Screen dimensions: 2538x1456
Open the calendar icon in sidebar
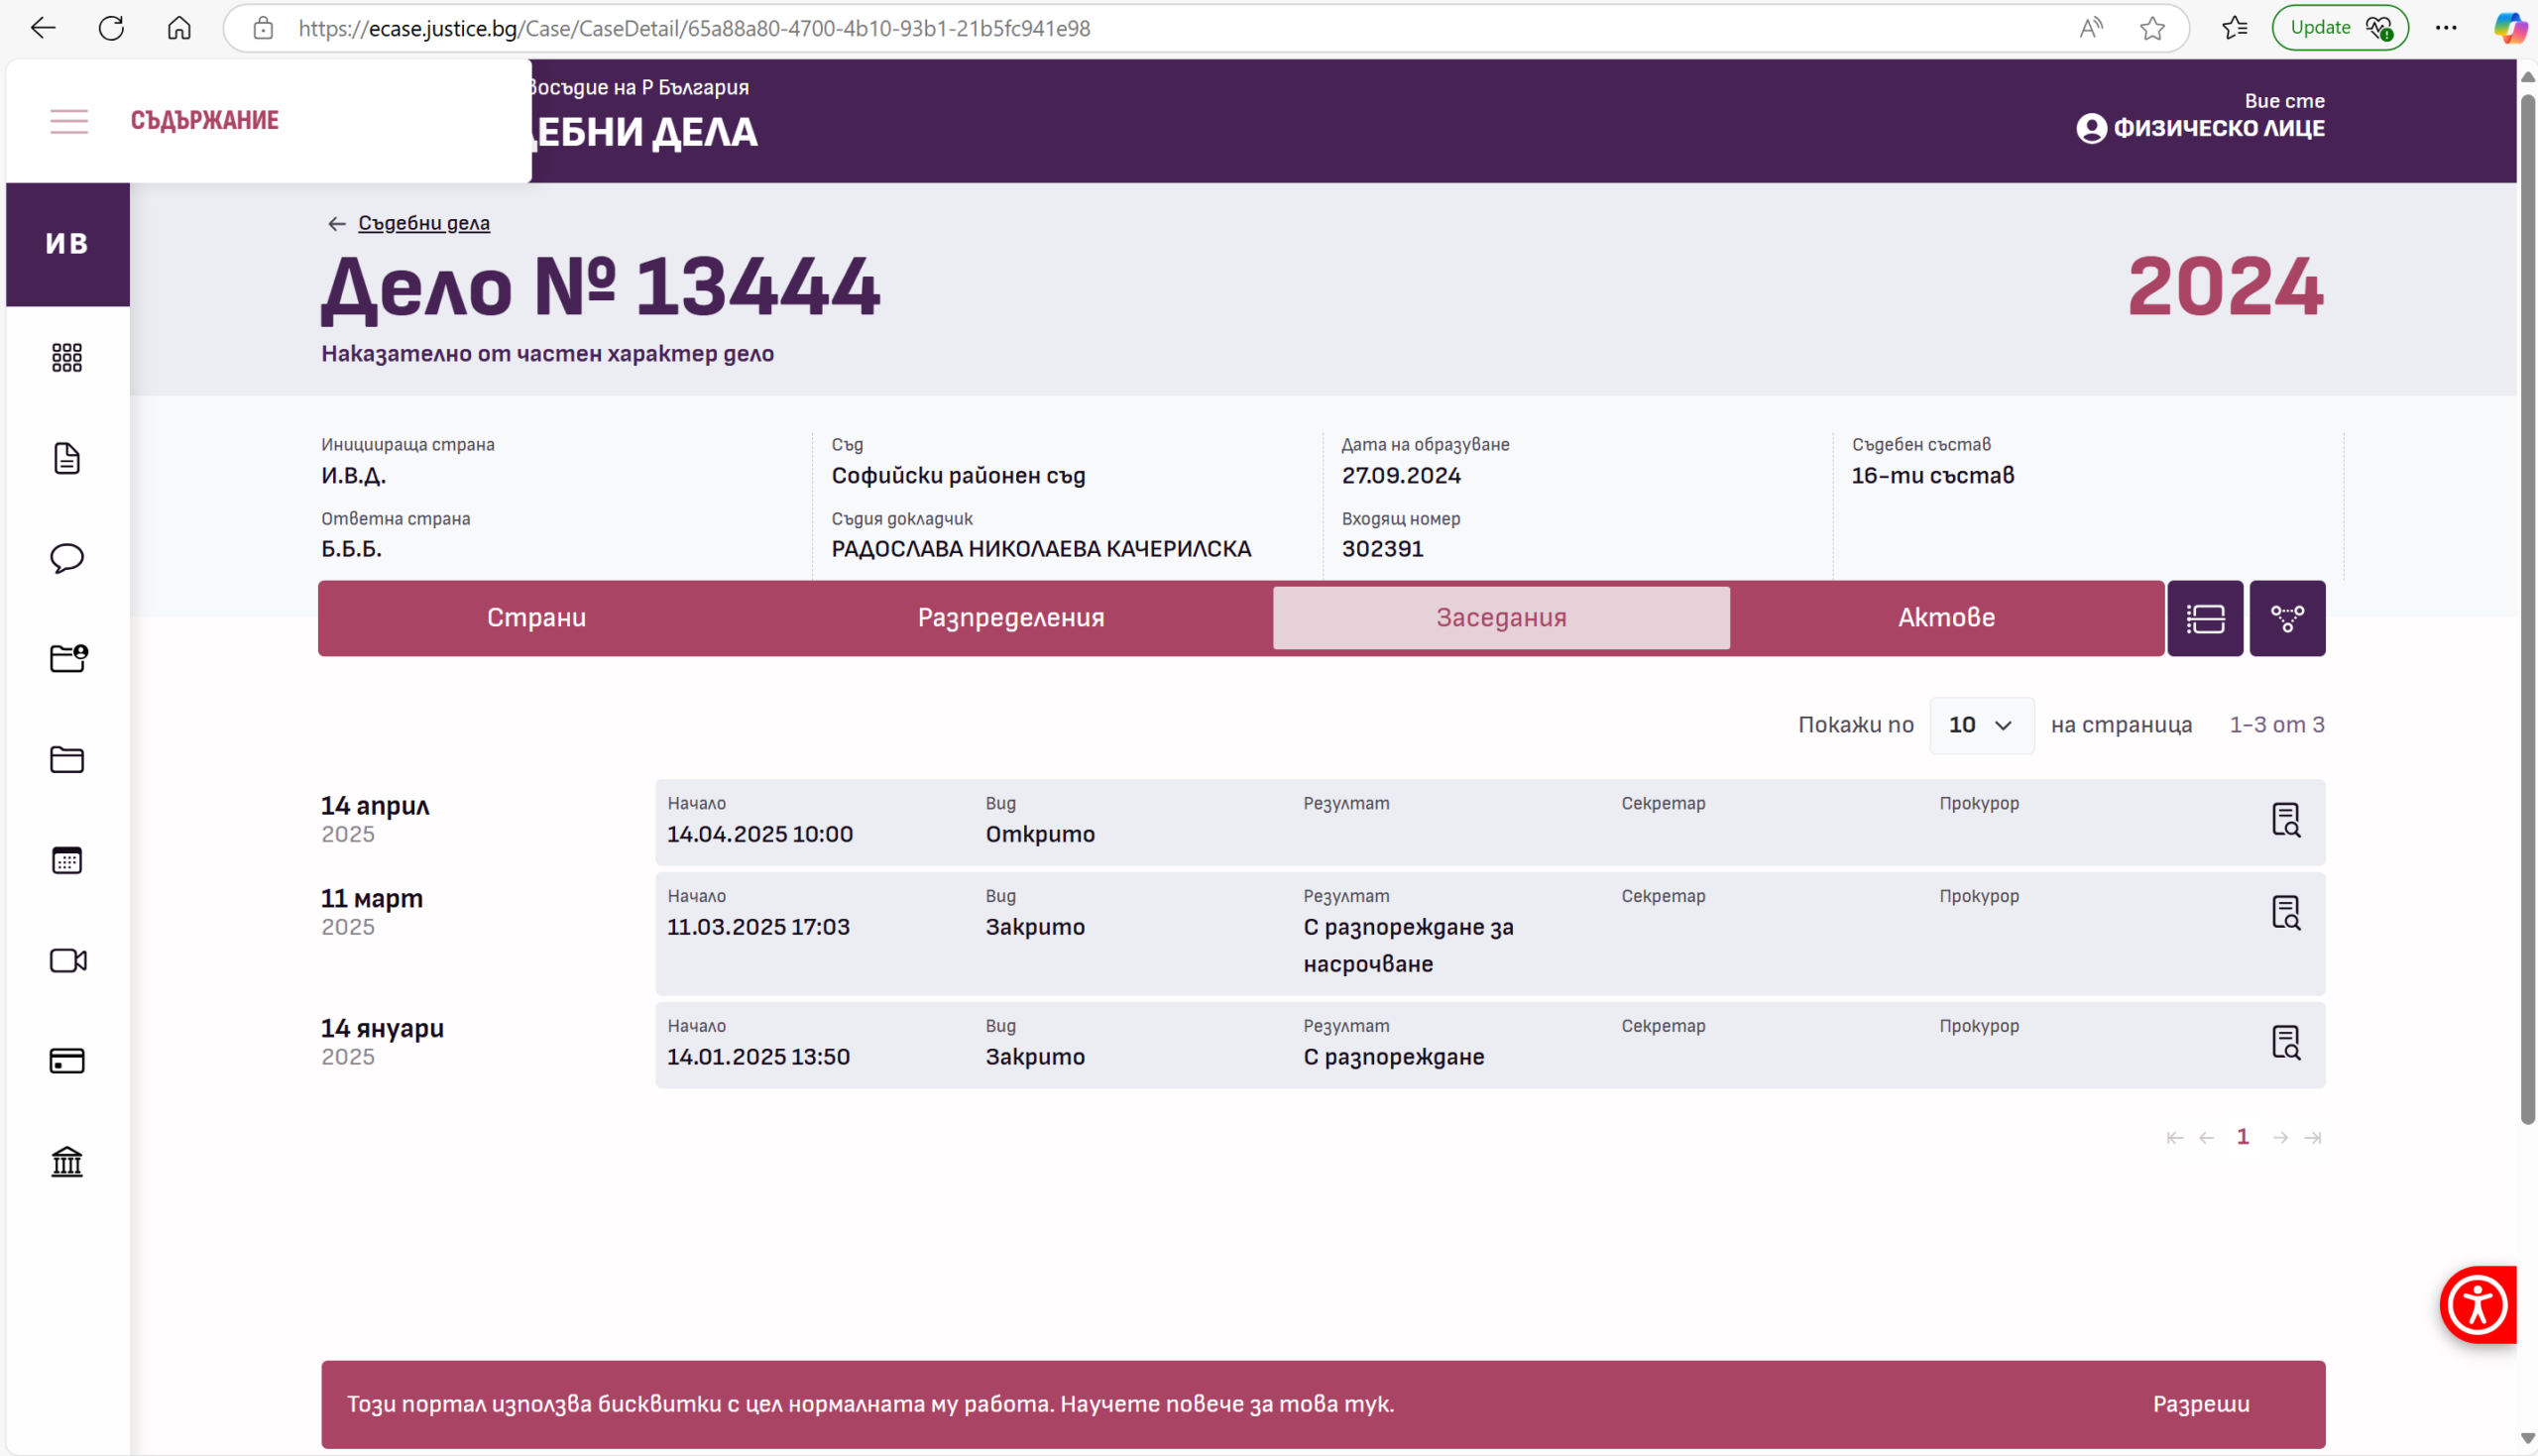tap(67, 860)
